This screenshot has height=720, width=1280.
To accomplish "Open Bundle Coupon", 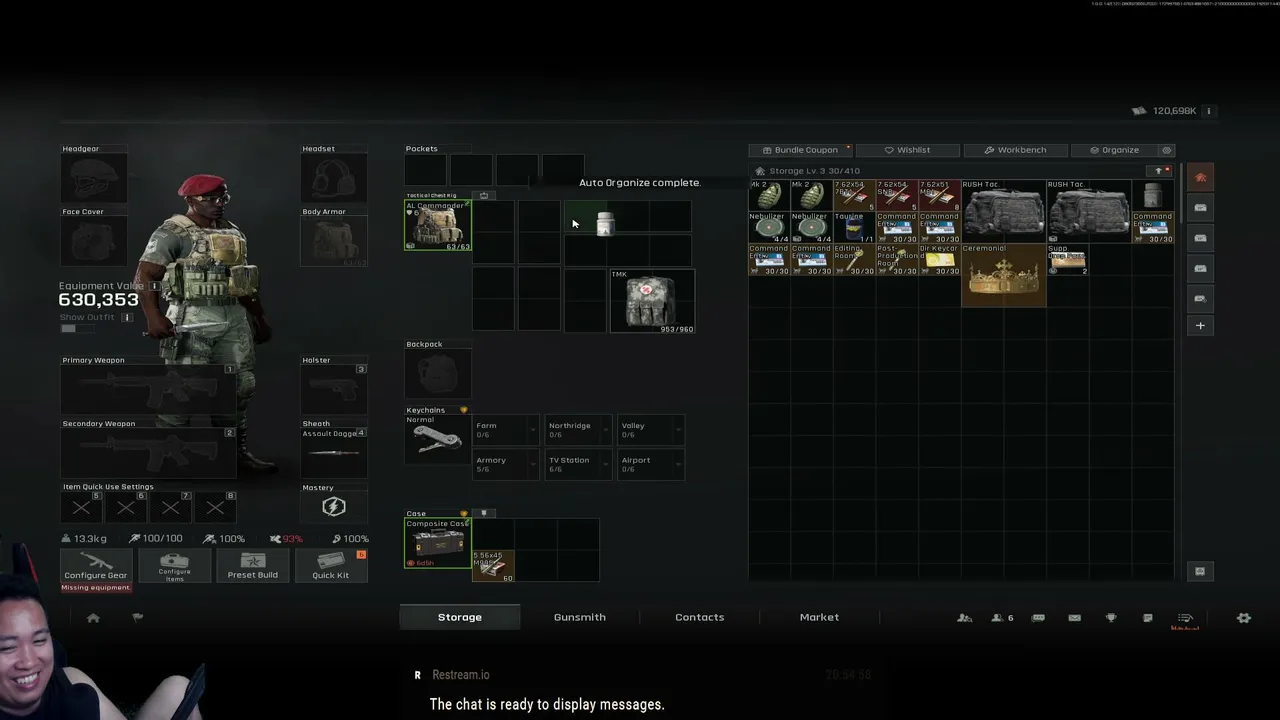I will click(801, 150).
